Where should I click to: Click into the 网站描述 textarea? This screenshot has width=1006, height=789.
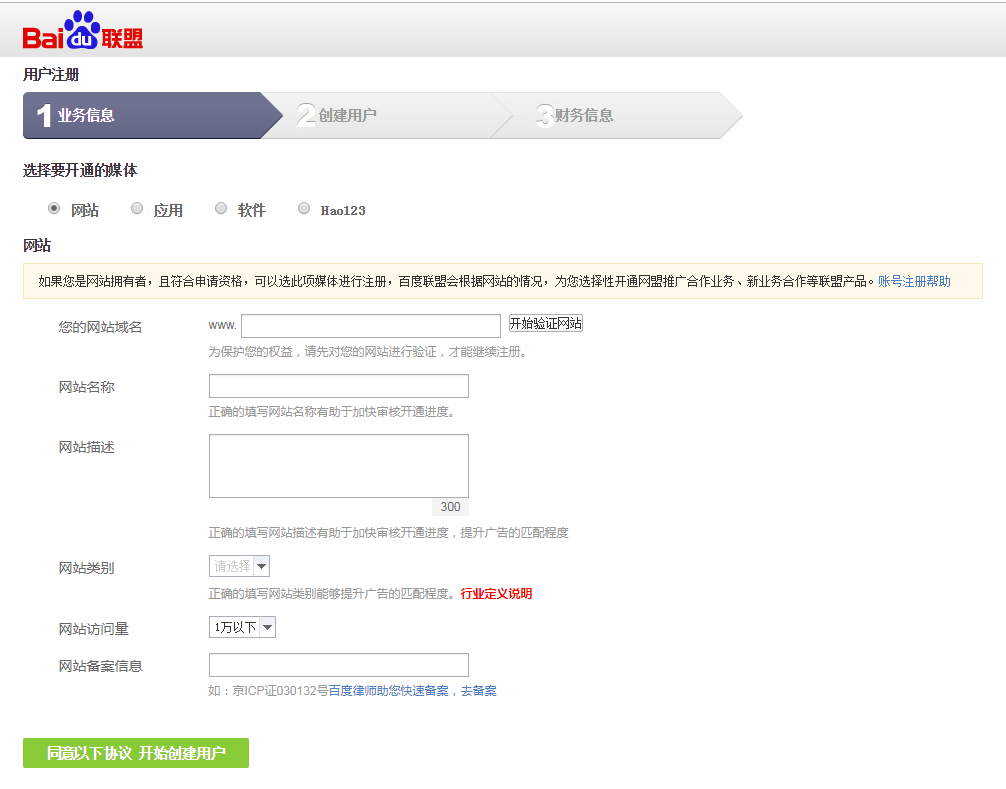pyautogui.click(x=338, y=465)
